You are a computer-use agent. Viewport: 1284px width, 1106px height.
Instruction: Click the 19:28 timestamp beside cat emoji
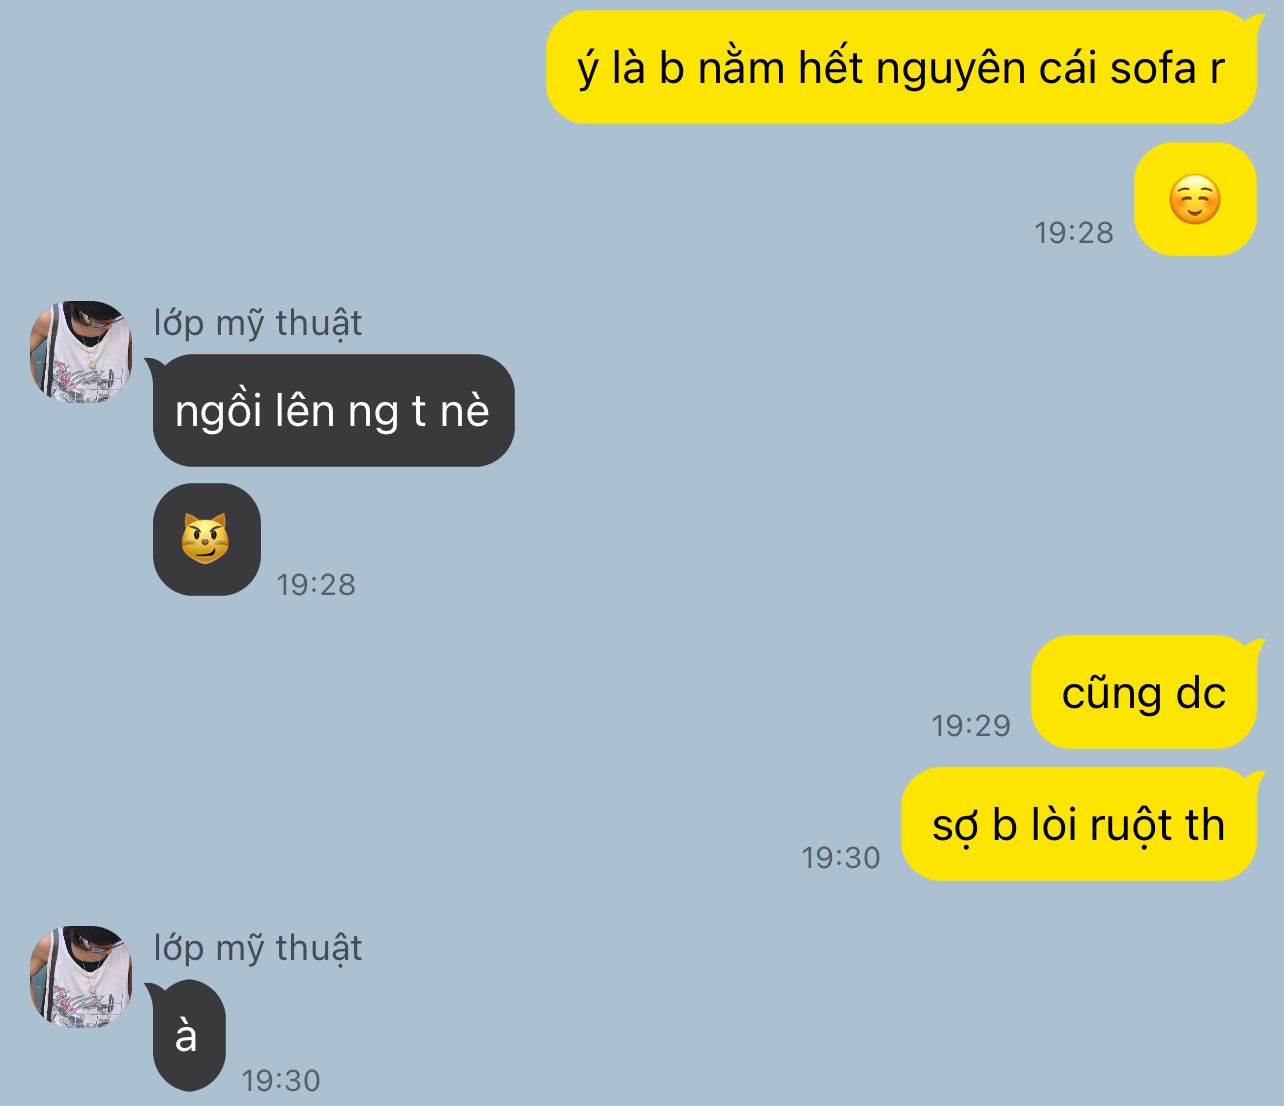point(316,584)
